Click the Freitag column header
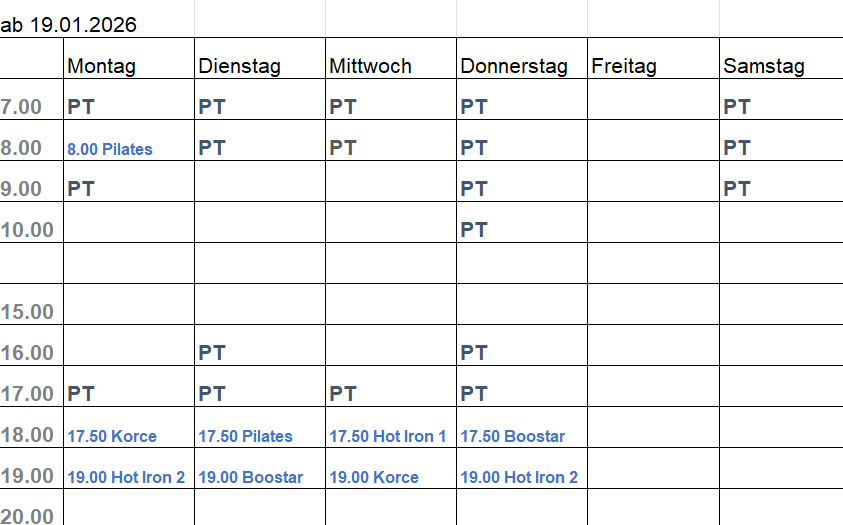This screenshot has width=843, height=525. point(624,66)
